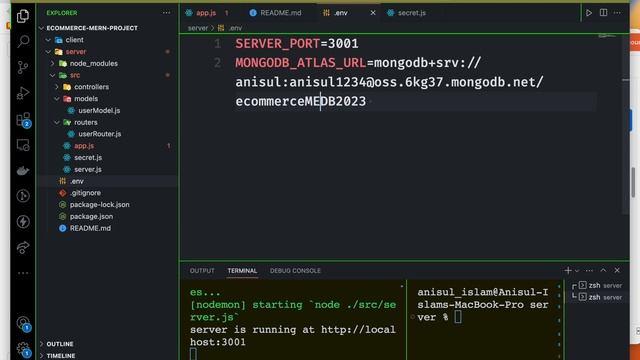Screen dimensions: 640x360
Task: Open the .gitignore file
Action: 108,193
